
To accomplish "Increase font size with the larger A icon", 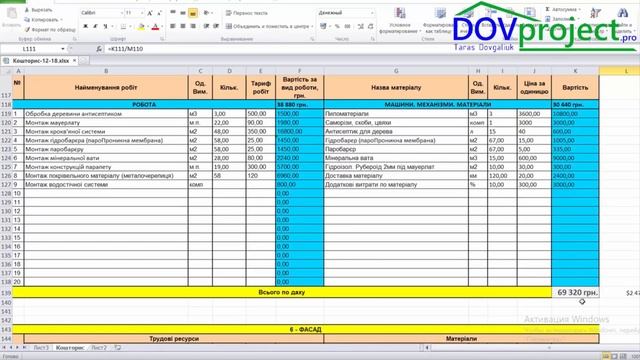I will tap(150, 13).
